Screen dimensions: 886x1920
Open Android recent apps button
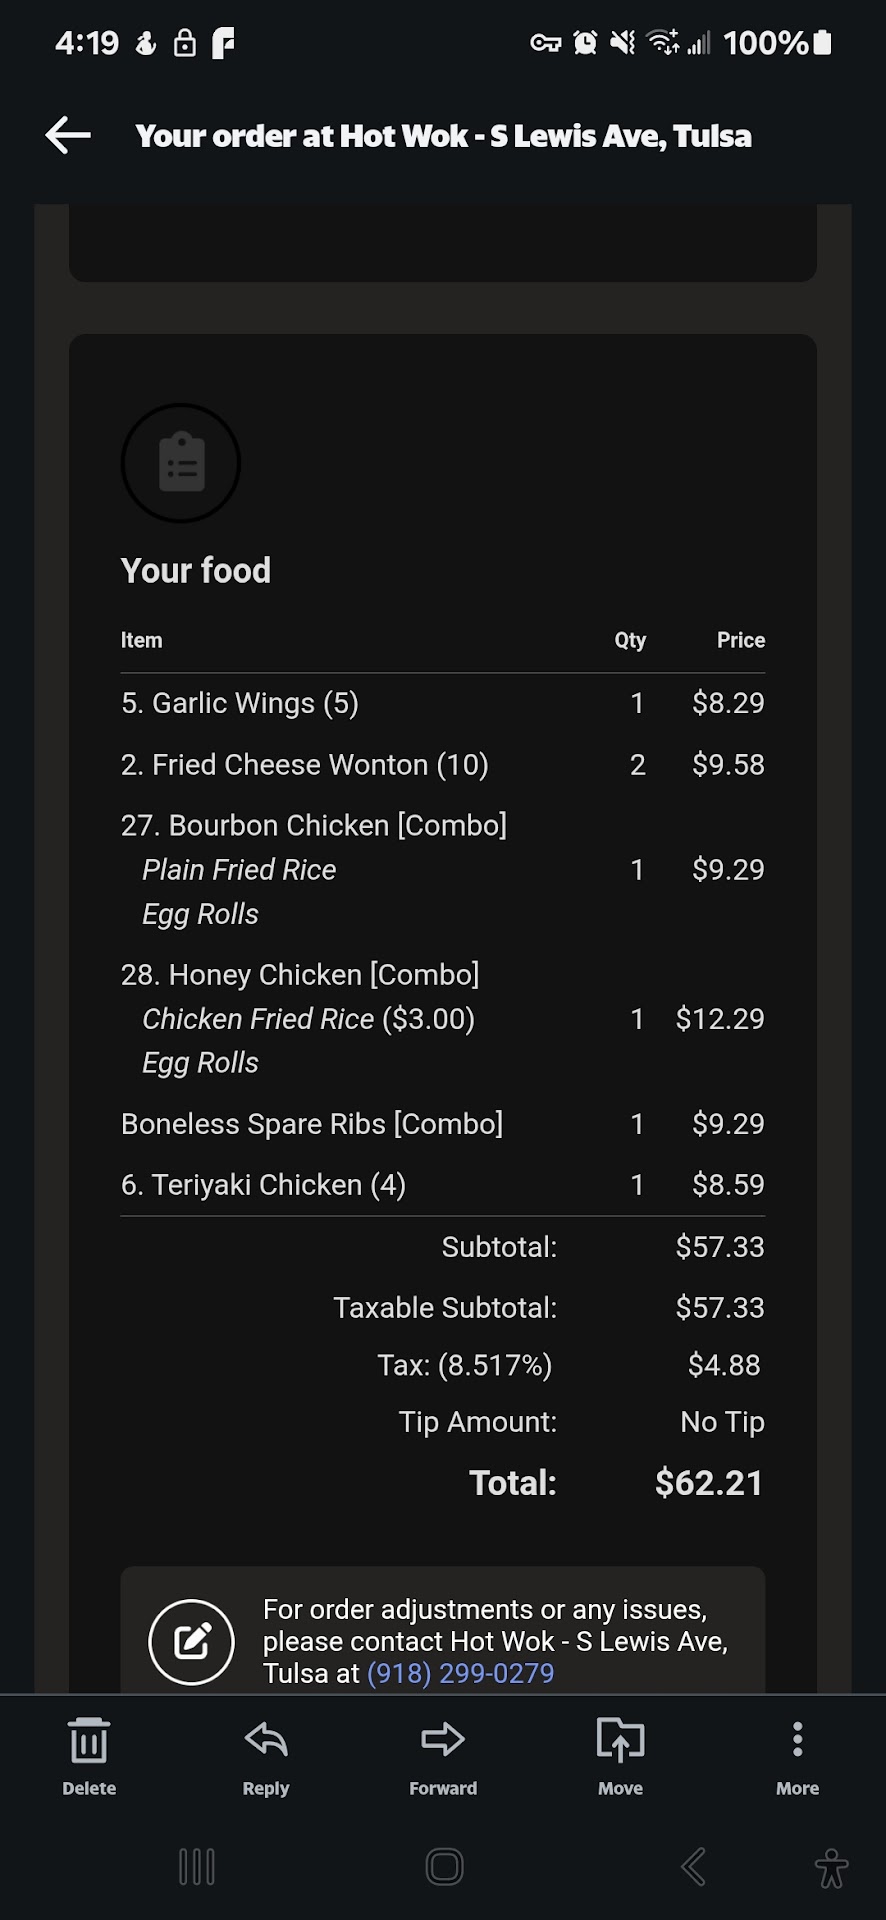(196, 1866)
